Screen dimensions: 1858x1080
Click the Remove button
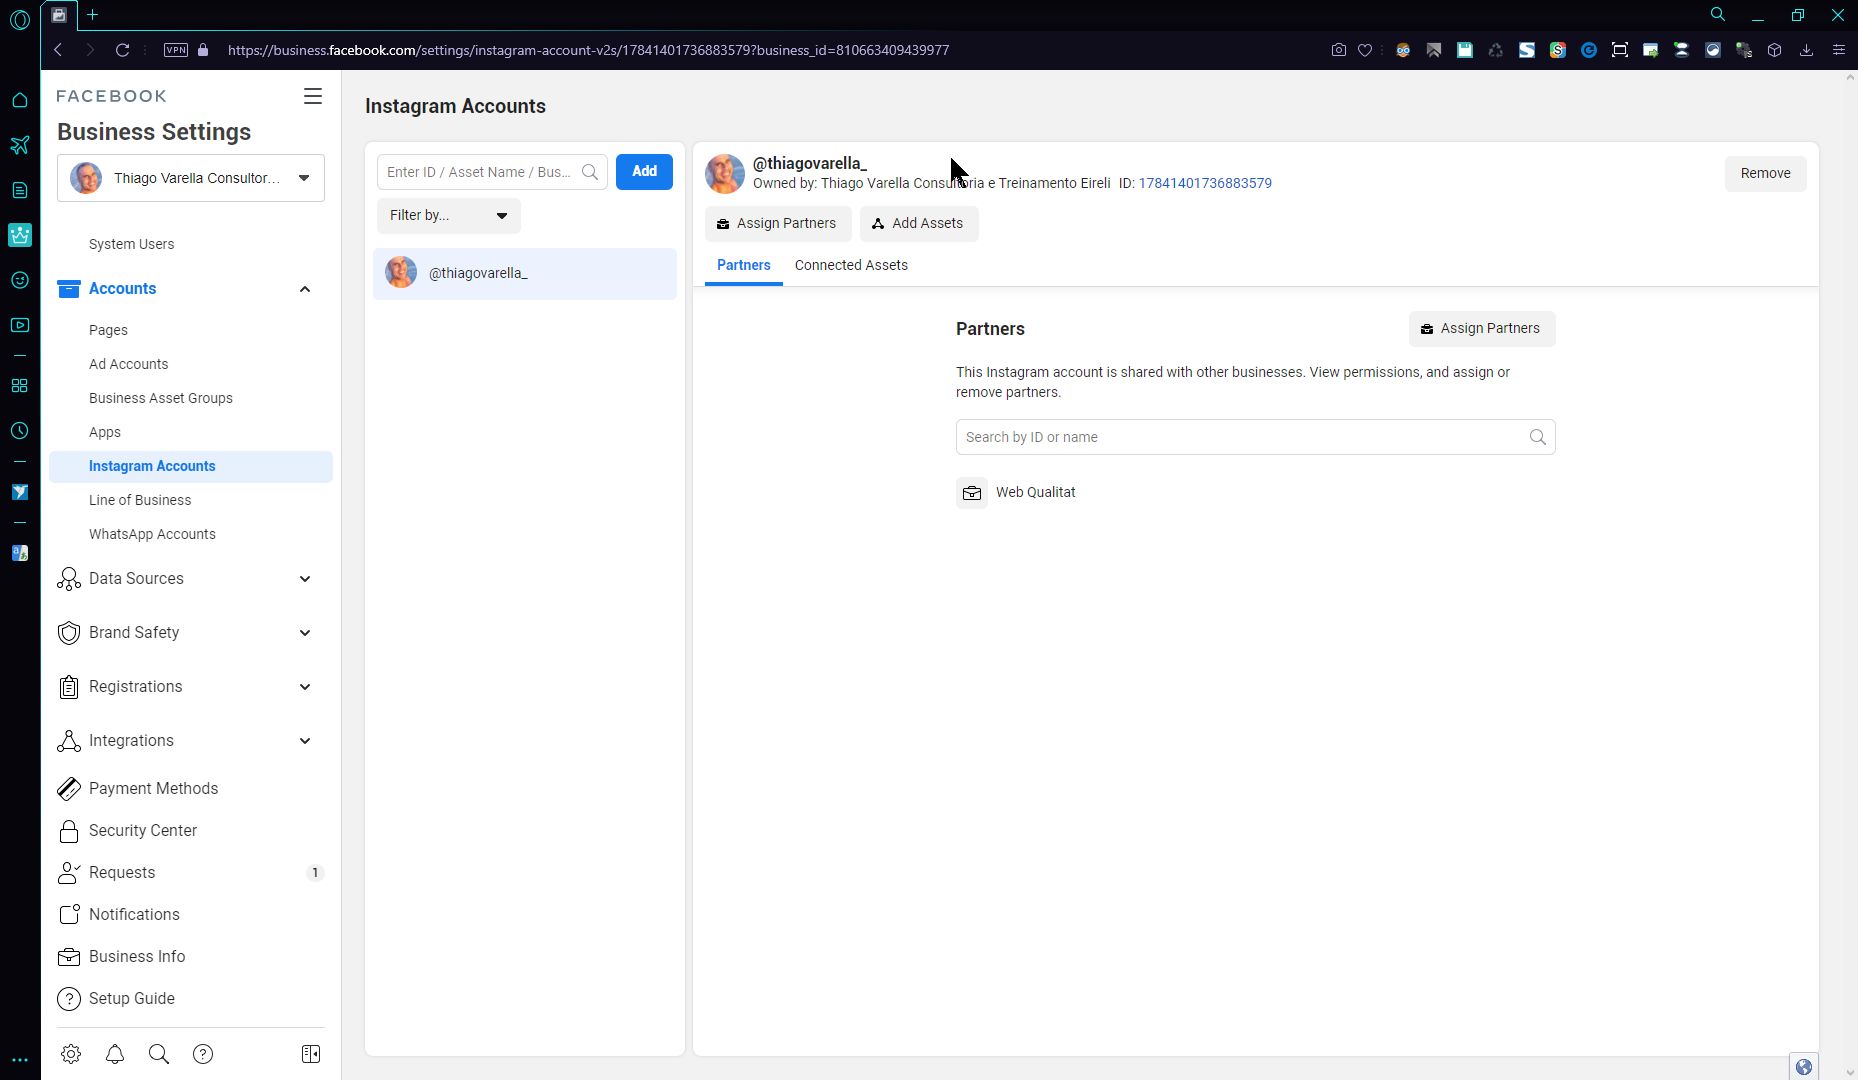point(1766,174)
